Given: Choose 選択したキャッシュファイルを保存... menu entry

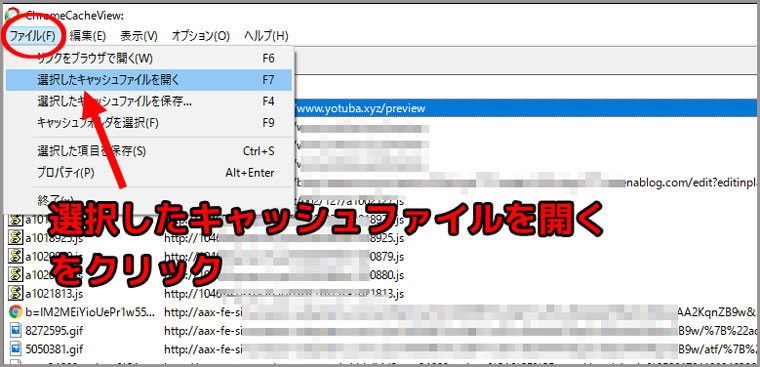Looking at the screenshot, I should point(149,101).
